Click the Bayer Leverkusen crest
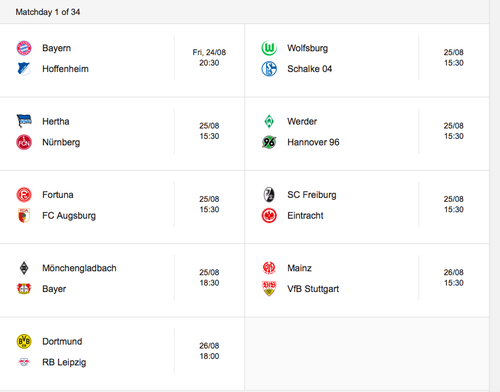The height and width of the screenshot is (392, 500). (x=24, y=289)
